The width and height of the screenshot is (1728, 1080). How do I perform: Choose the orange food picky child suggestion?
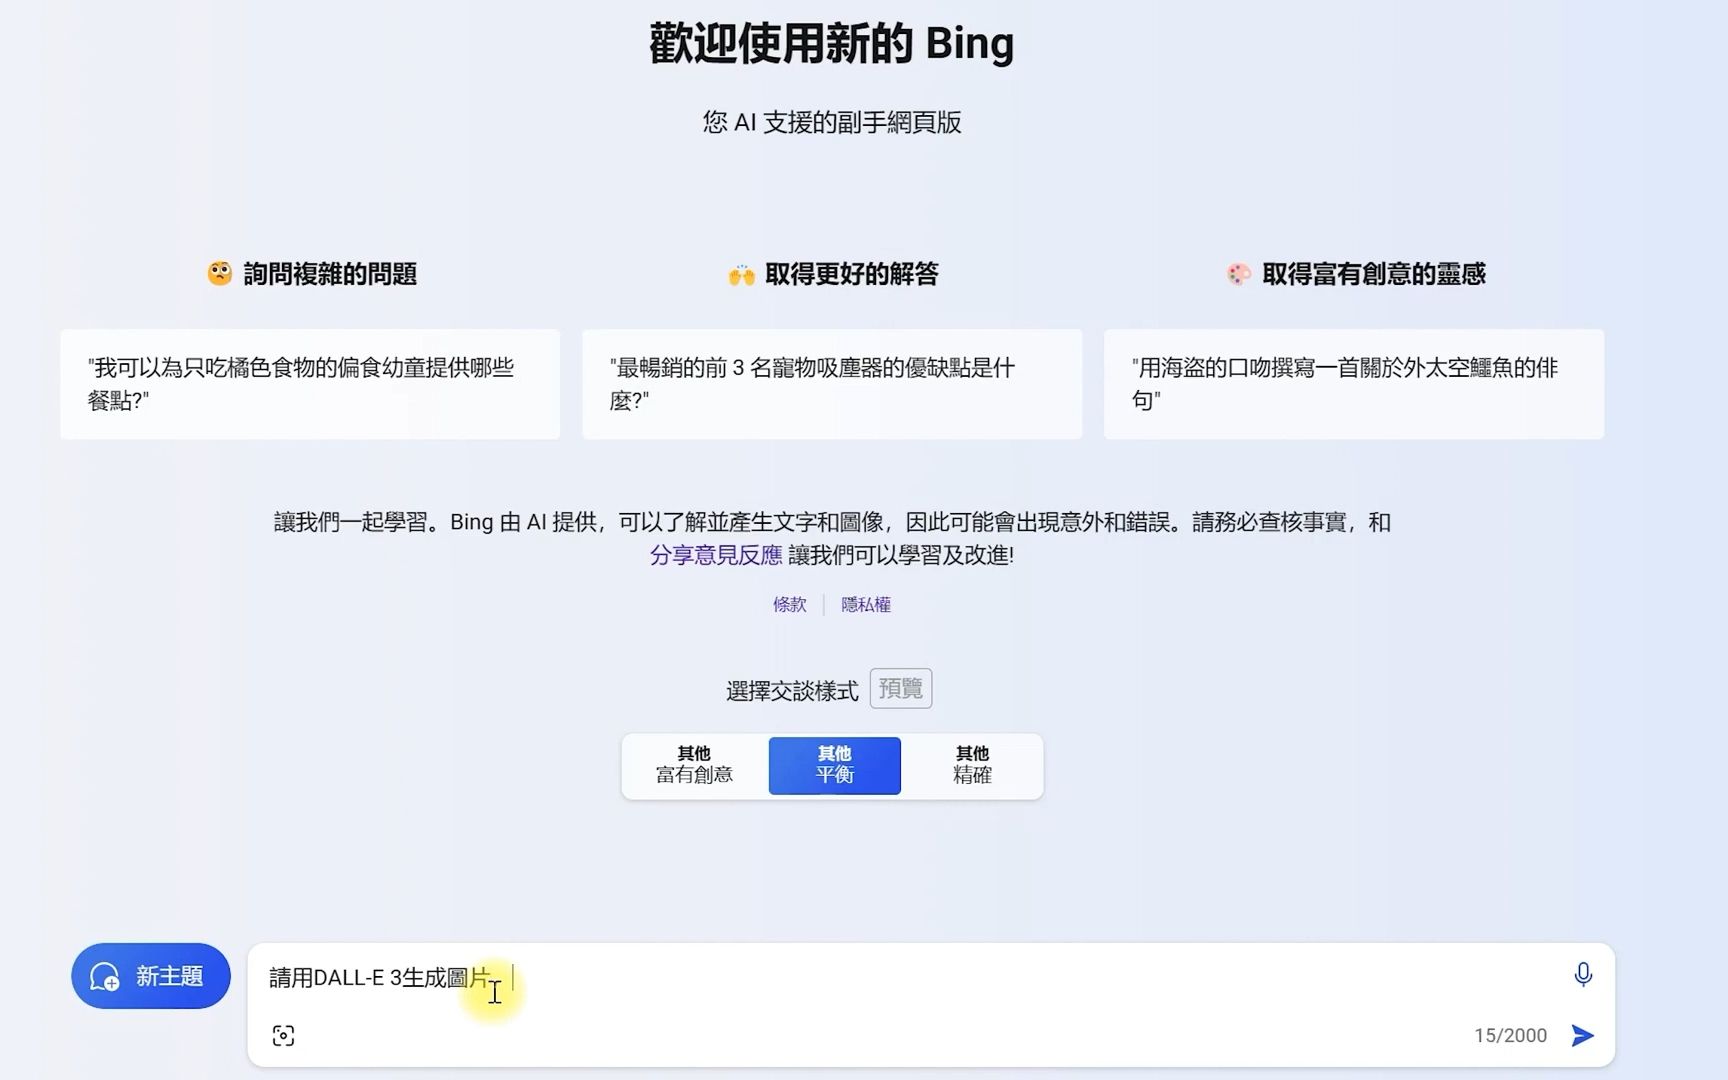(x=310, y=384)
